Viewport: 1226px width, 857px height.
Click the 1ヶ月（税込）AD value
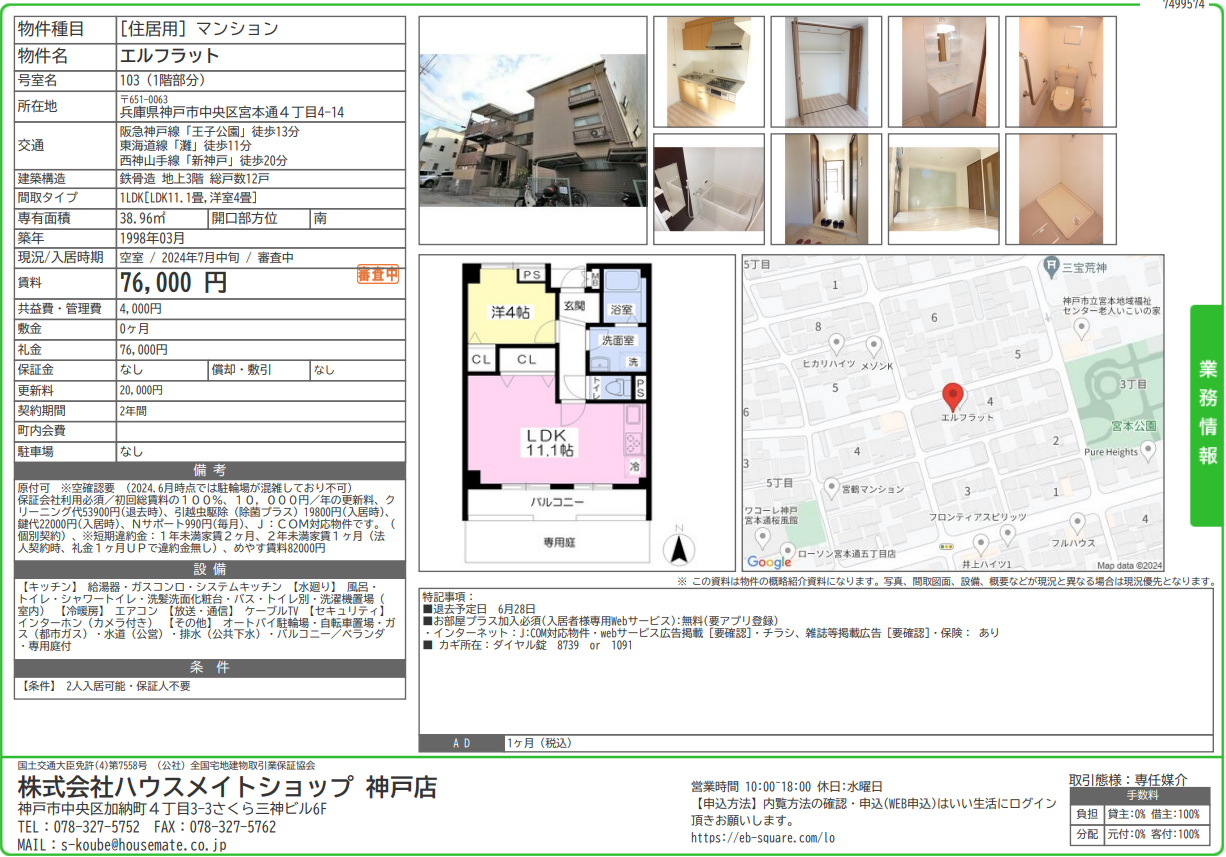point(541,743)
